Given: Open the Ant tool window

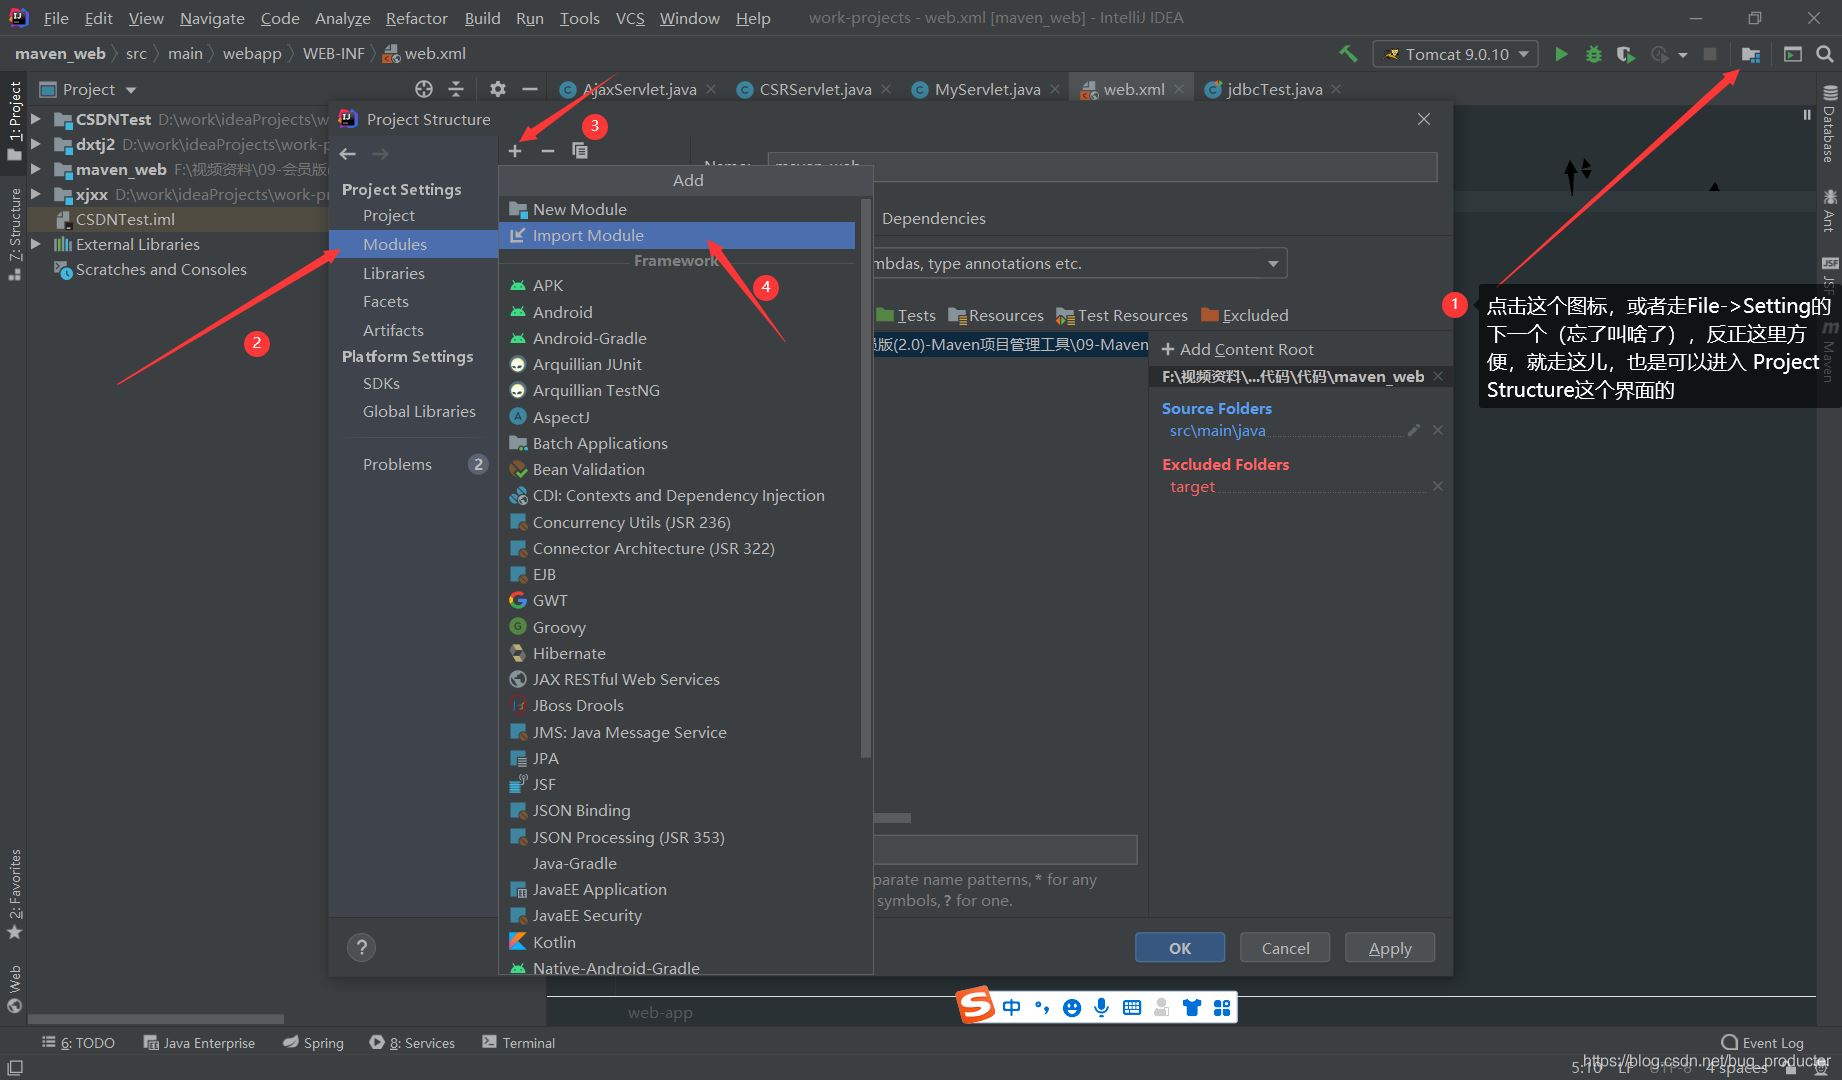Looking at the screenshot, I should point(1829,210).
